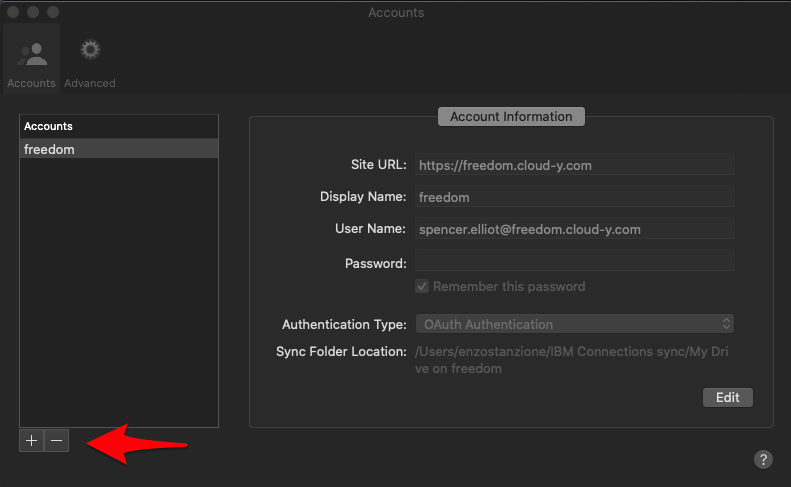Click the User Name text field
The height and width of the screenshot is (487, 791).
(574, 229)
